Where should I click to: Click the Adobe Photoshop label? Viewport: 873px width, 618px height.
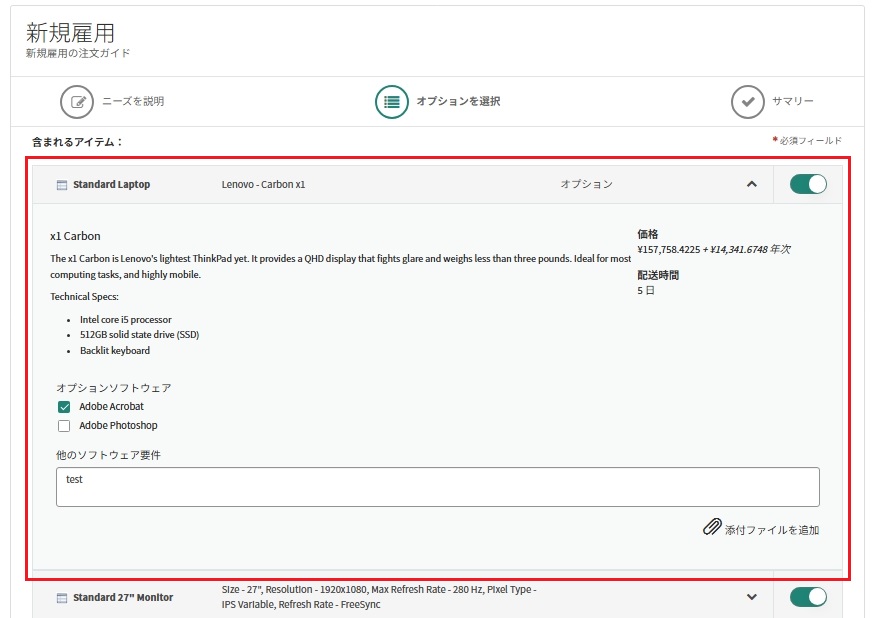click(x=118, y=425)
